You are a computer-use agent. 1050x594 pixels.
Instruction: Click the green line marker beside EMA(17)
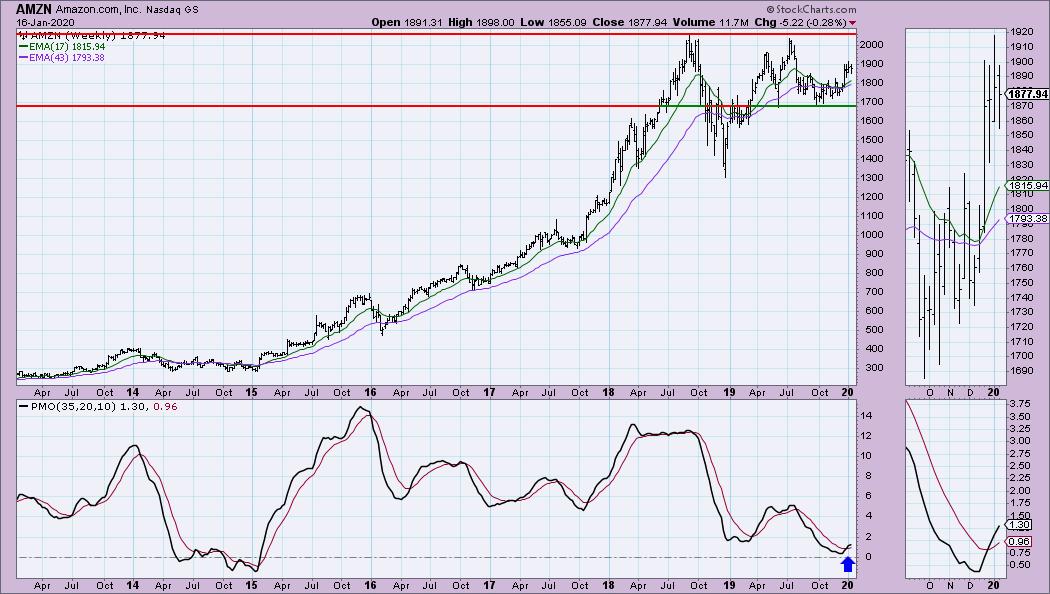(23, 47)
